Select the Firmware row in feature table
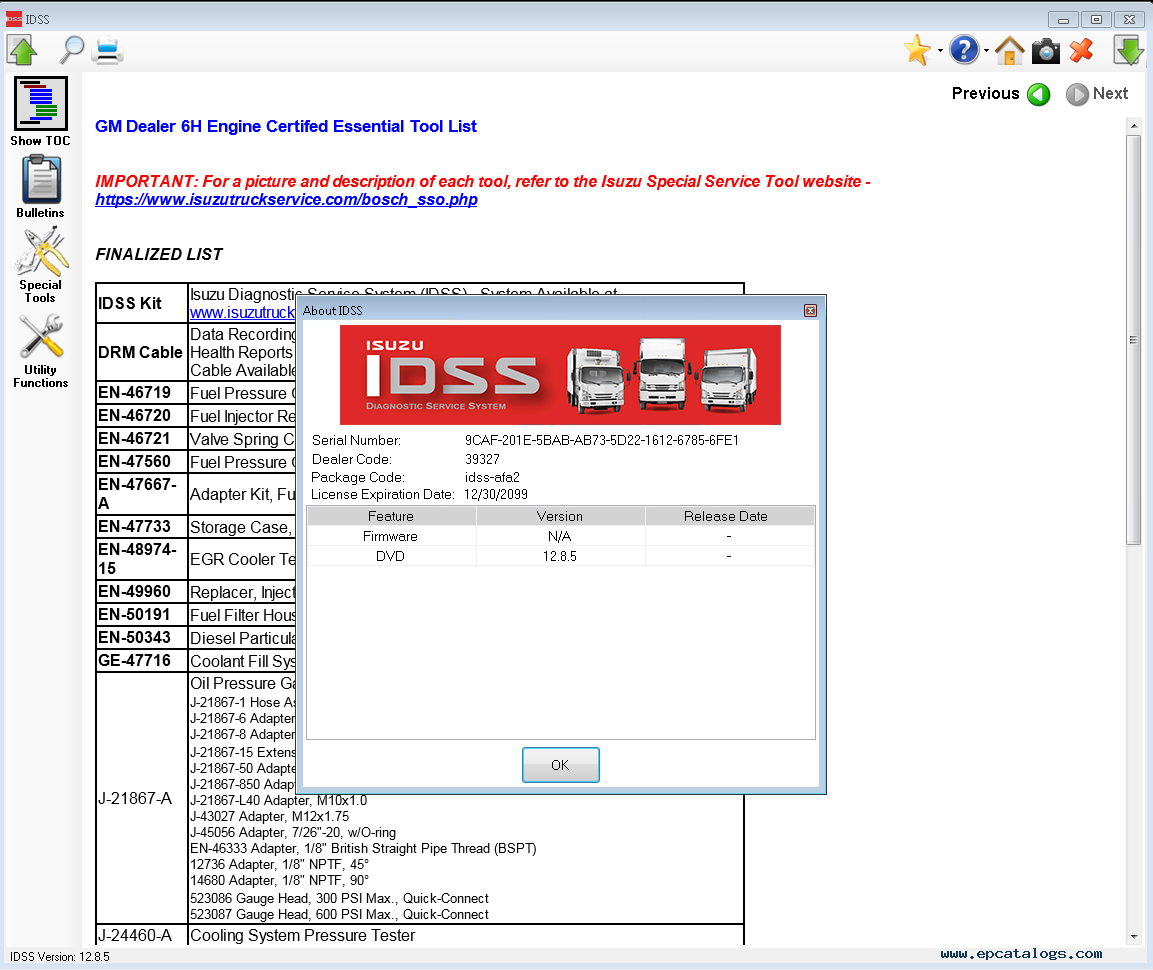The width and height of the screenshot is (1153, 970). pyautogui.click(x=560, y=536)
